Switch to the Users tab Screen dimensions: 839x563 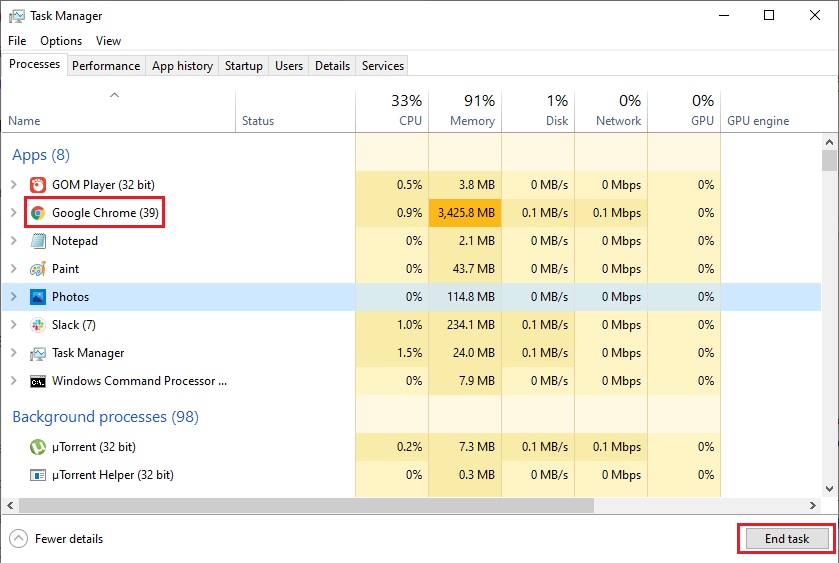289,66
